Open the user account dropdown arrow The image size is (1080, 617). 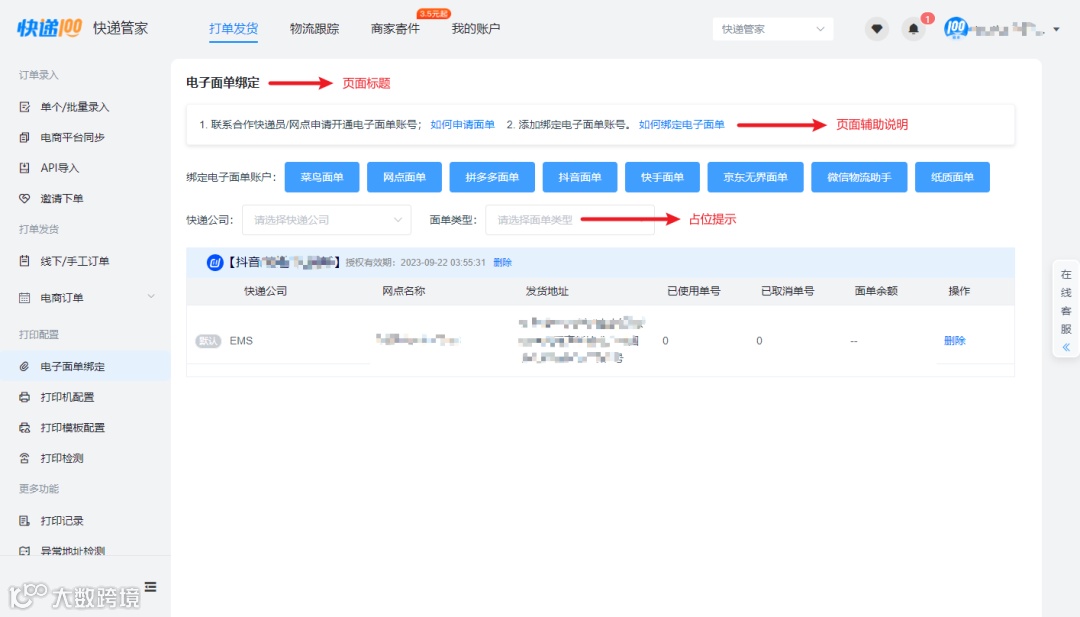coord(1057,29)
